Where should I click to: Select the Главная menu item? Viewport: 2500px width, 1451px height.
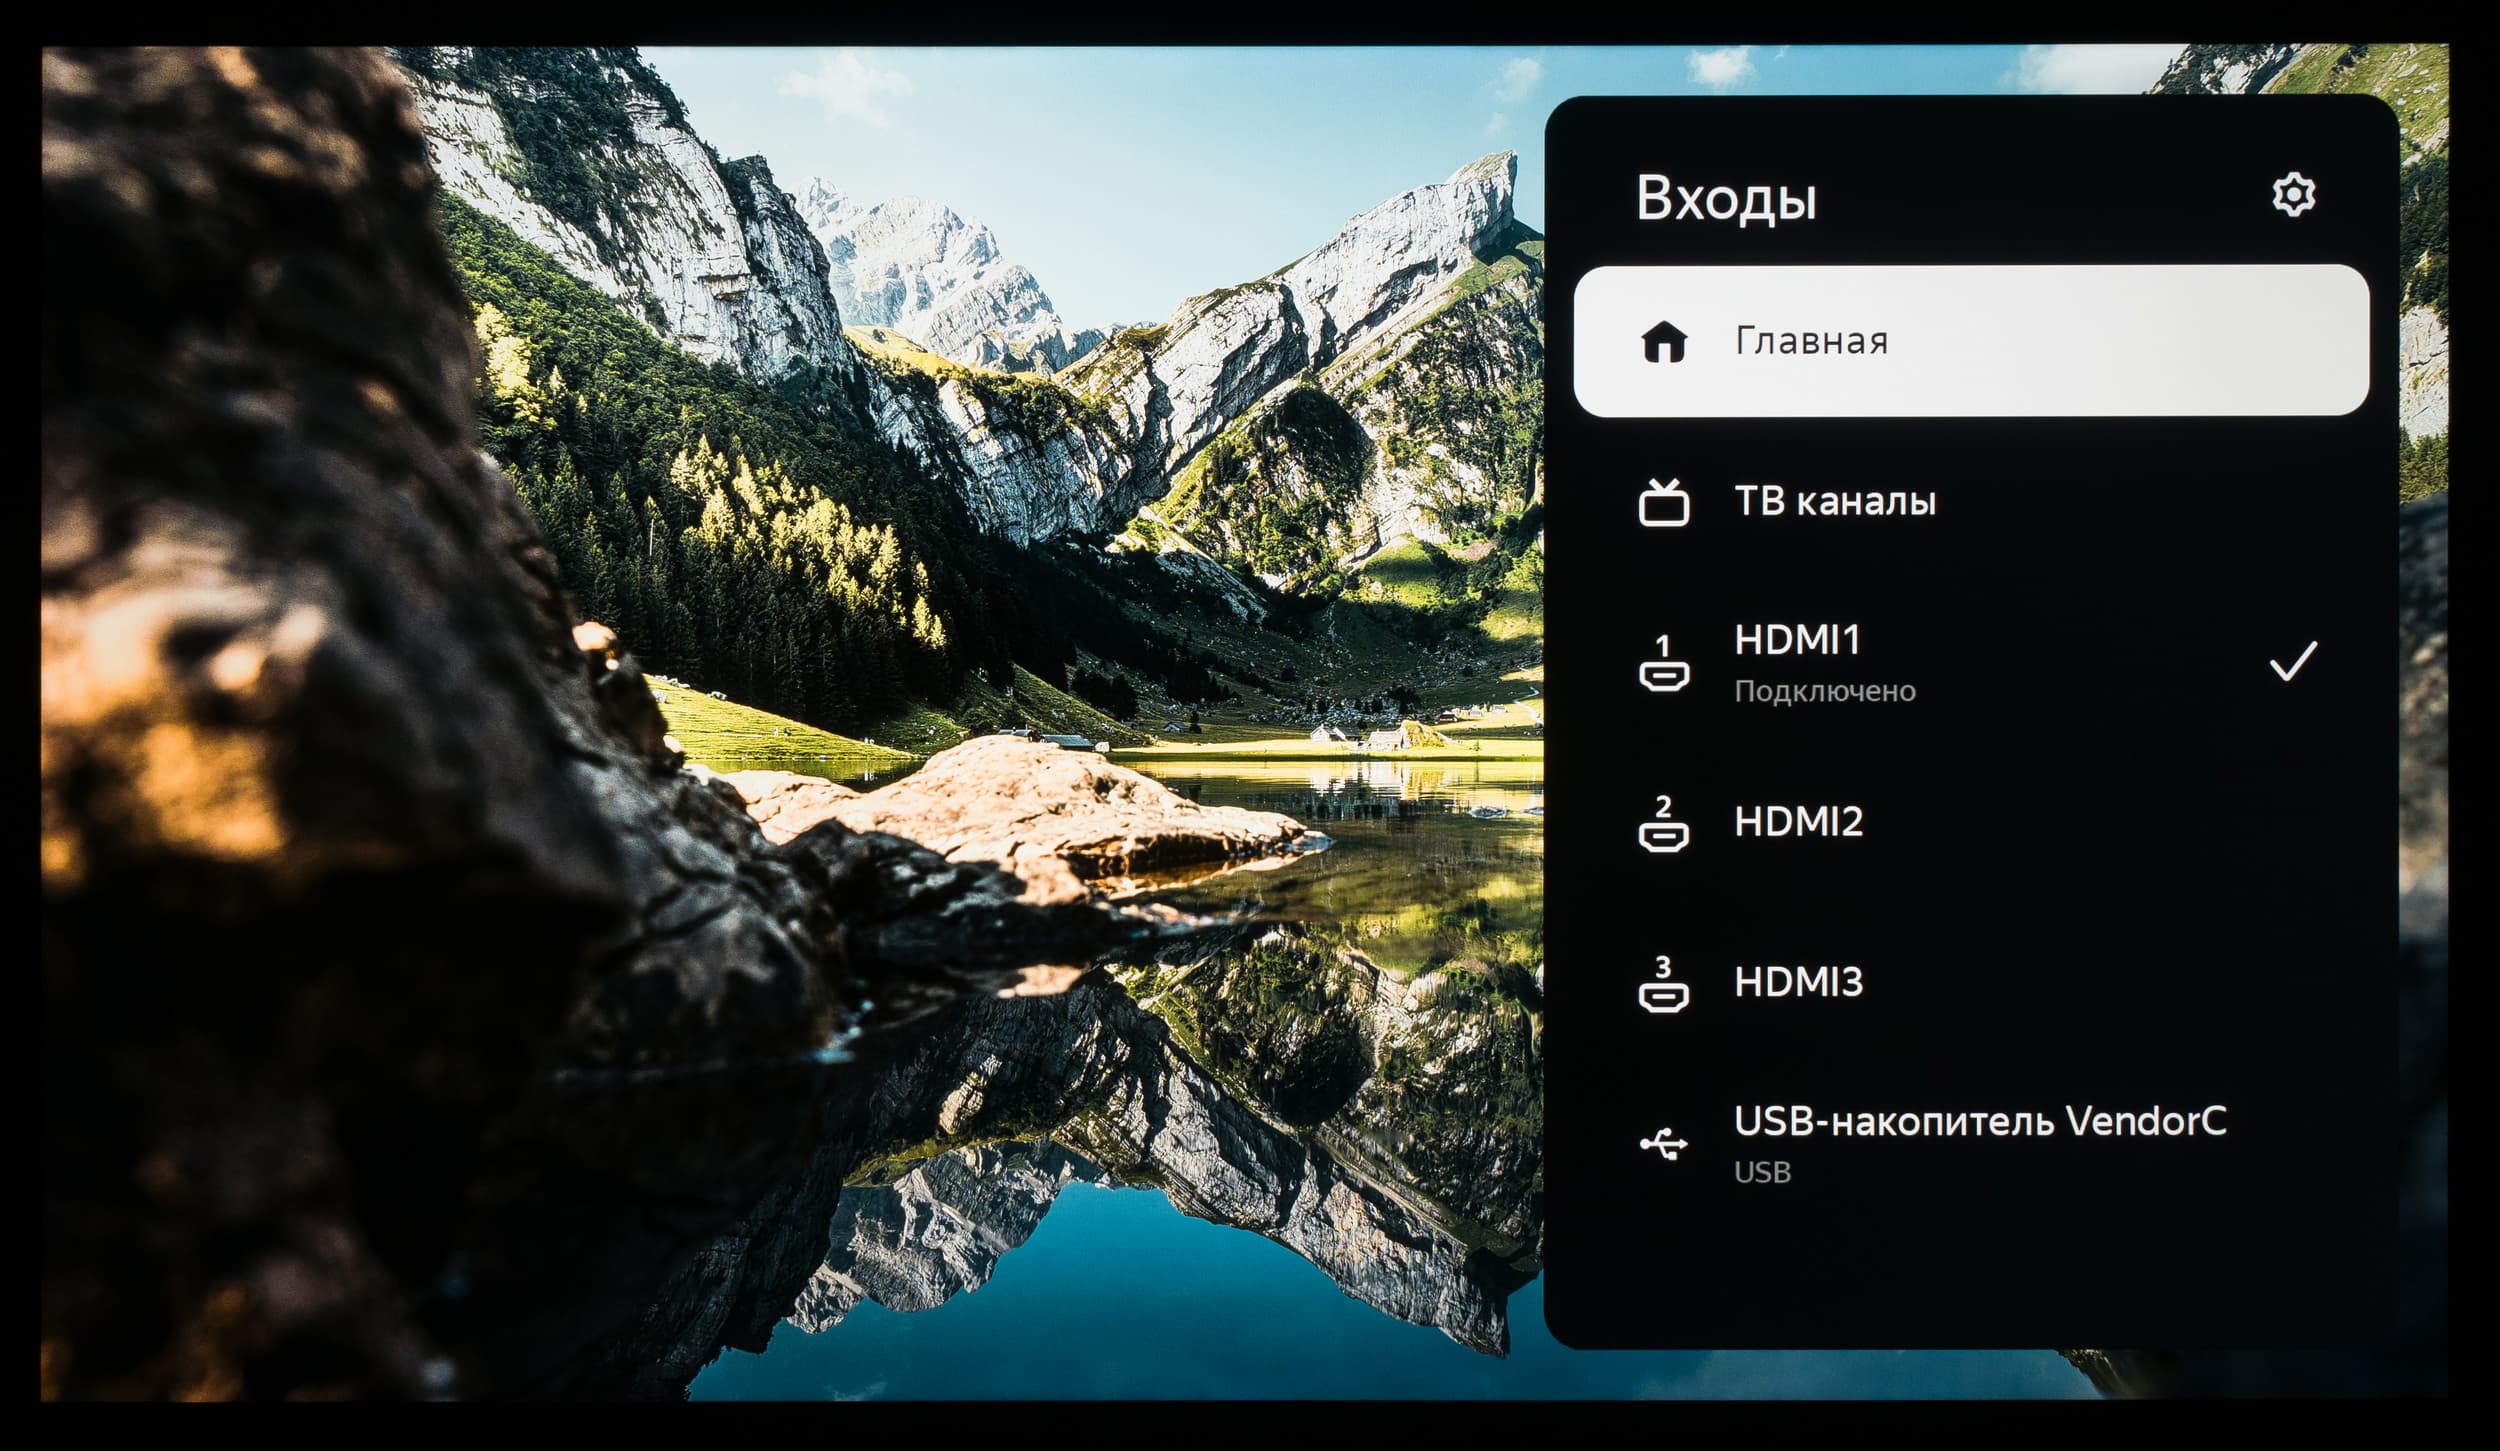coord(1811,342)
